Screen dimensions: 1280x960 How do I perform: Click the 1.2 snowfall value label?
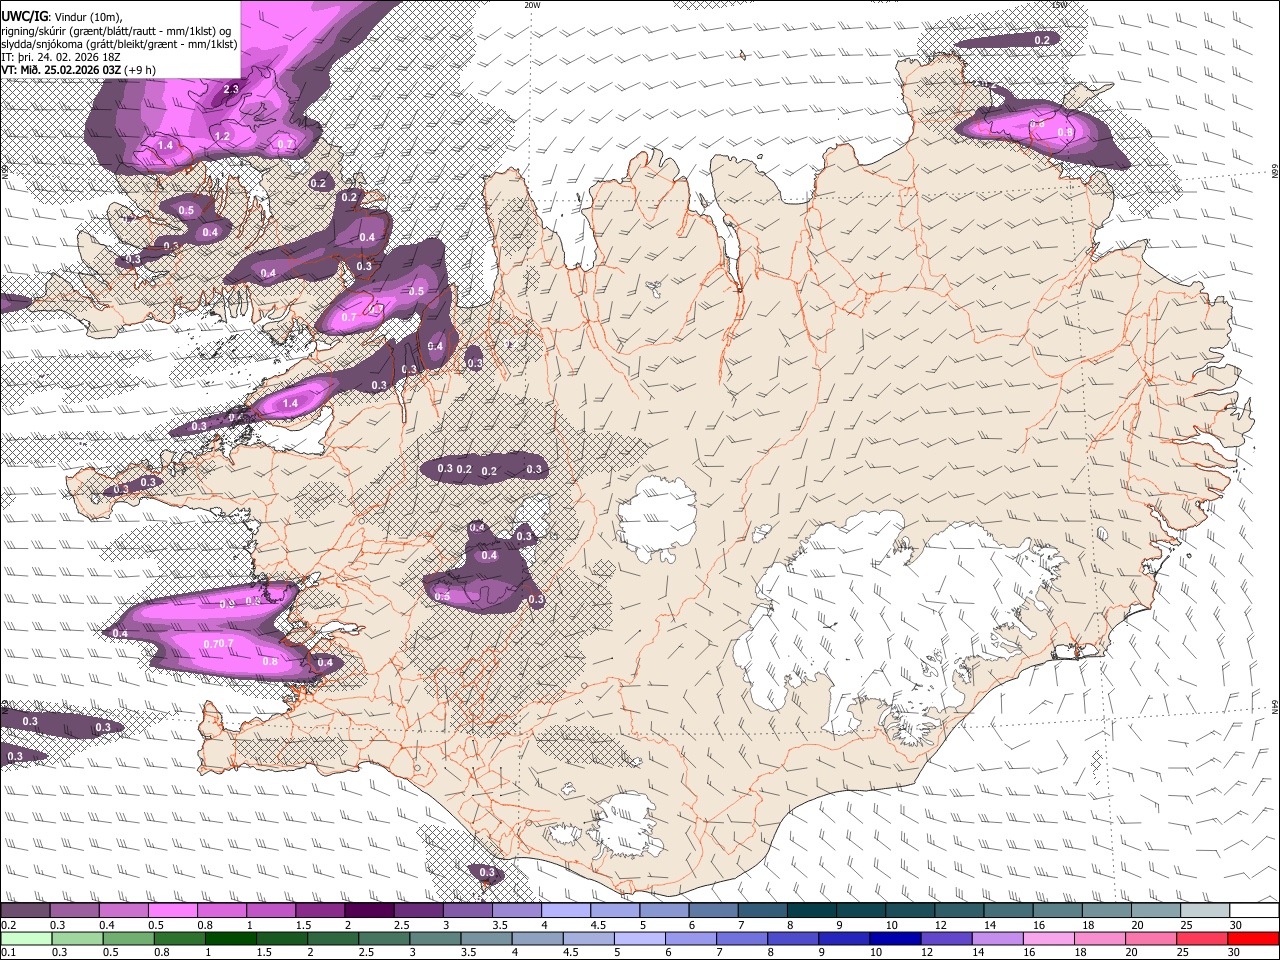[222, 136]
